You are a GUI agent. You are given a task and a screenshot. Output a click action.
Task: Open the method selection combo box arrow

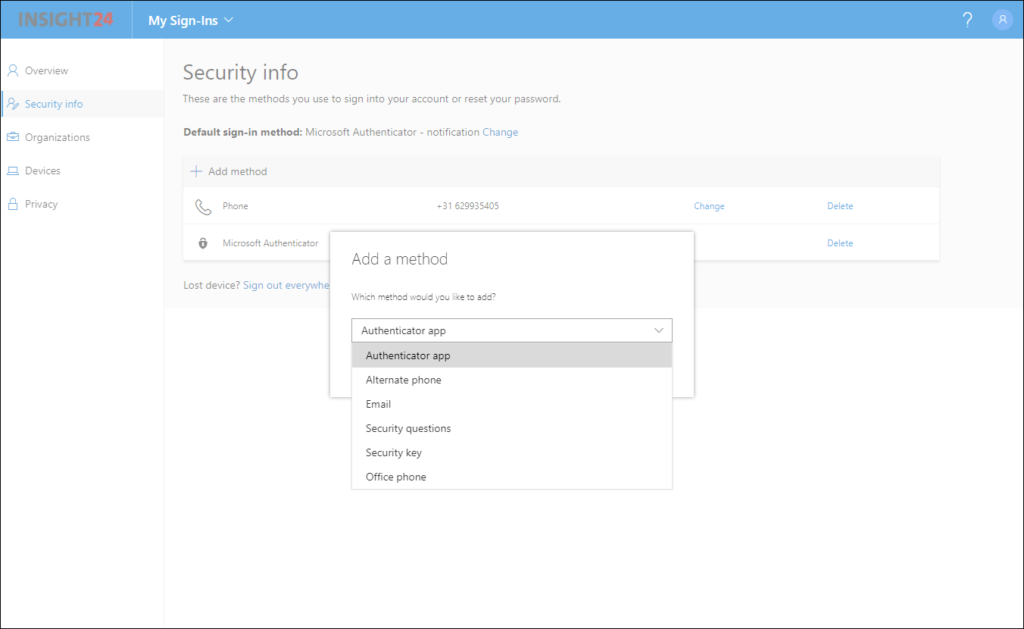click(659, 330)
